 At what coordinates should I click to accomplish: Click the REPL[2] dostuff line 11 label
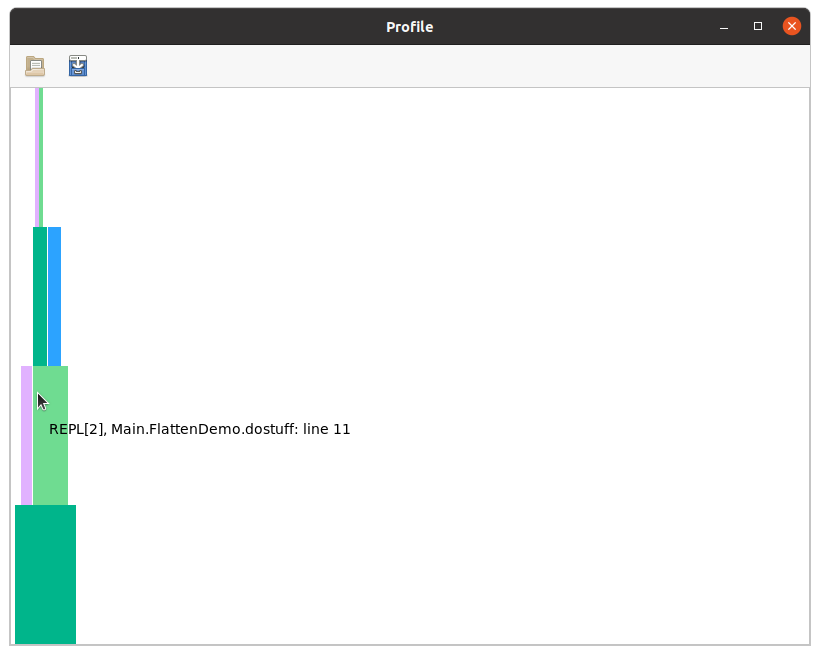(200, 429)
